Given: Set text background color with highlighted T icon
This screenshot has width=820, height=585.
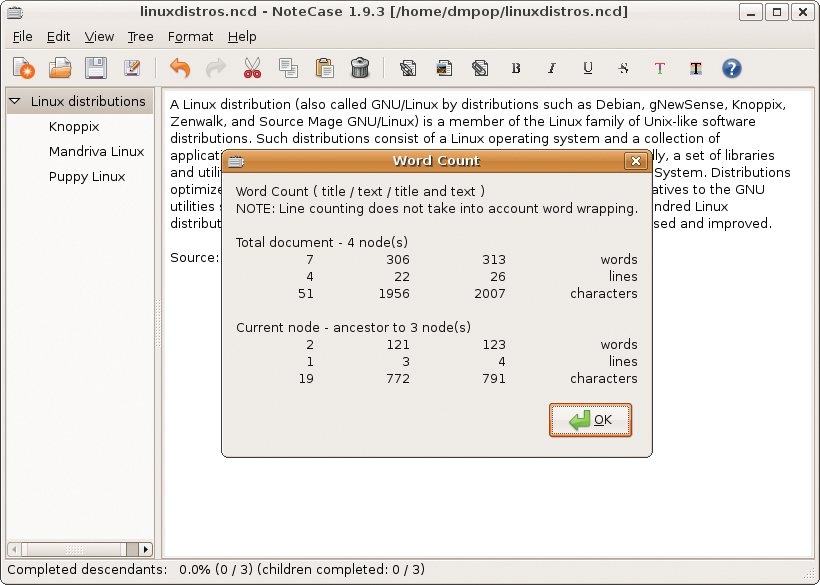Looking at the screenshot, I should 696,68.
